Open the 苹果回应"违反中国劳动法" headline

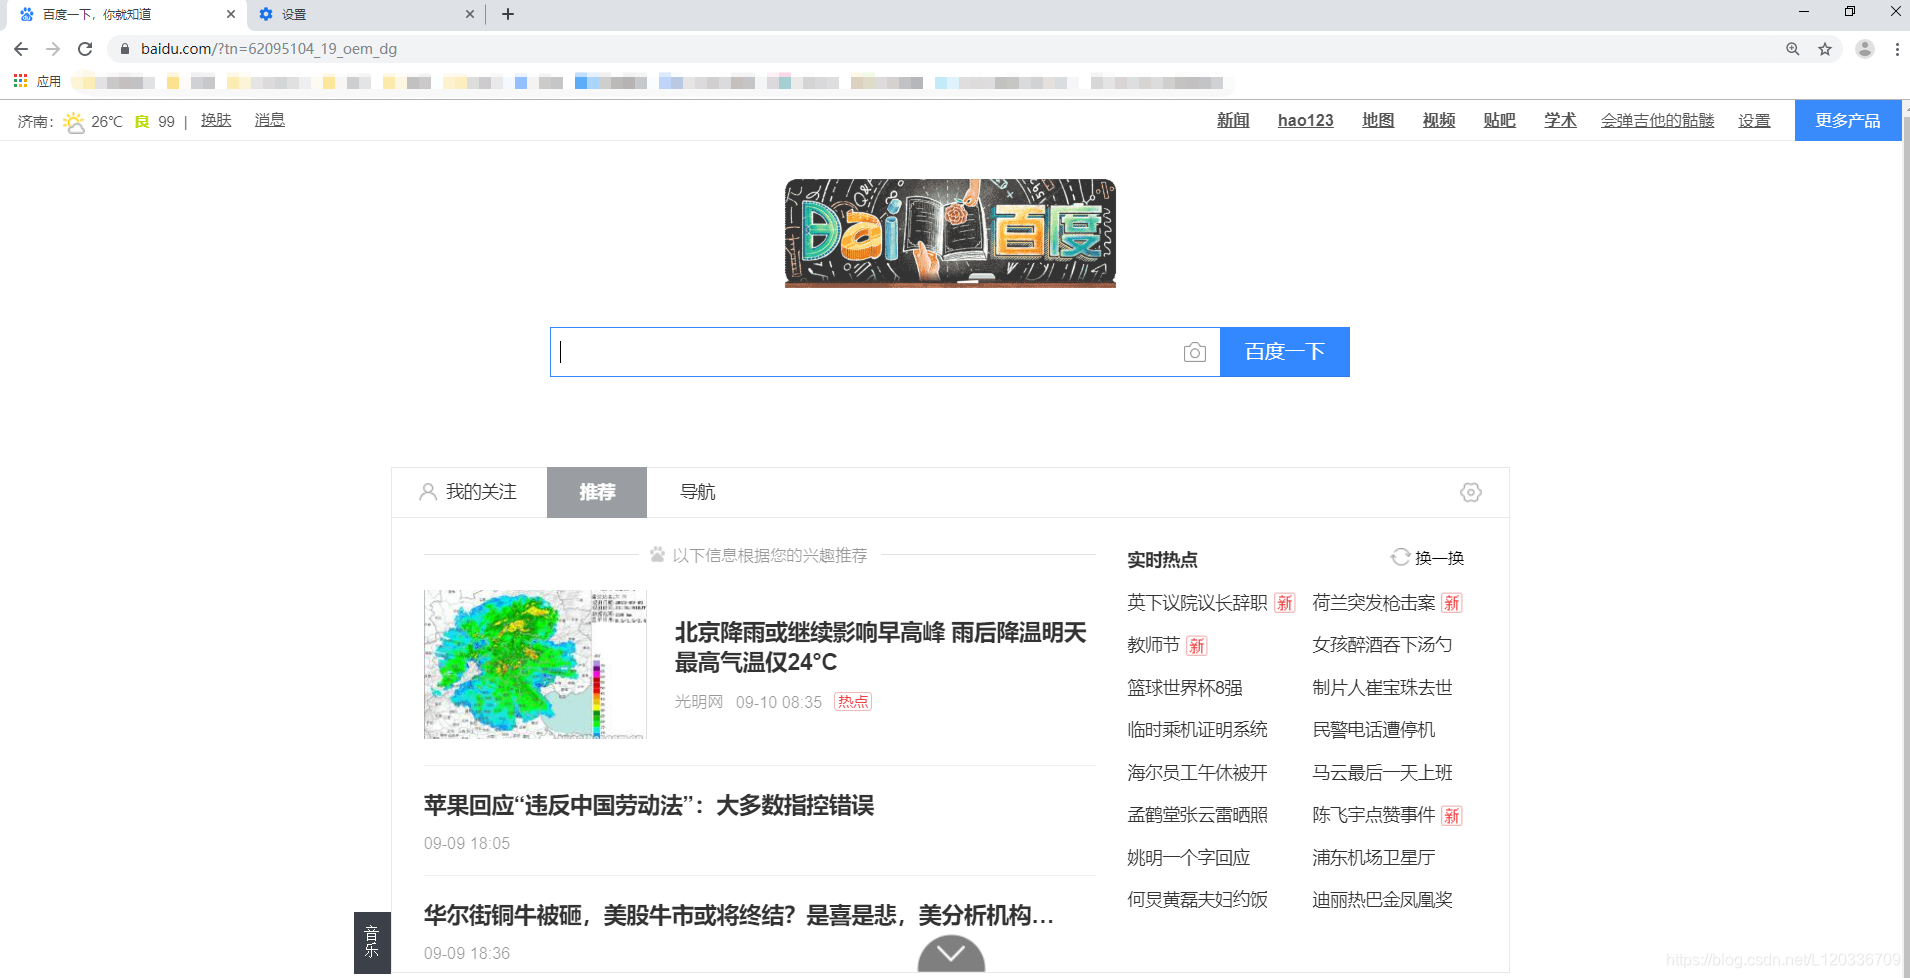[x=649, y=805]
